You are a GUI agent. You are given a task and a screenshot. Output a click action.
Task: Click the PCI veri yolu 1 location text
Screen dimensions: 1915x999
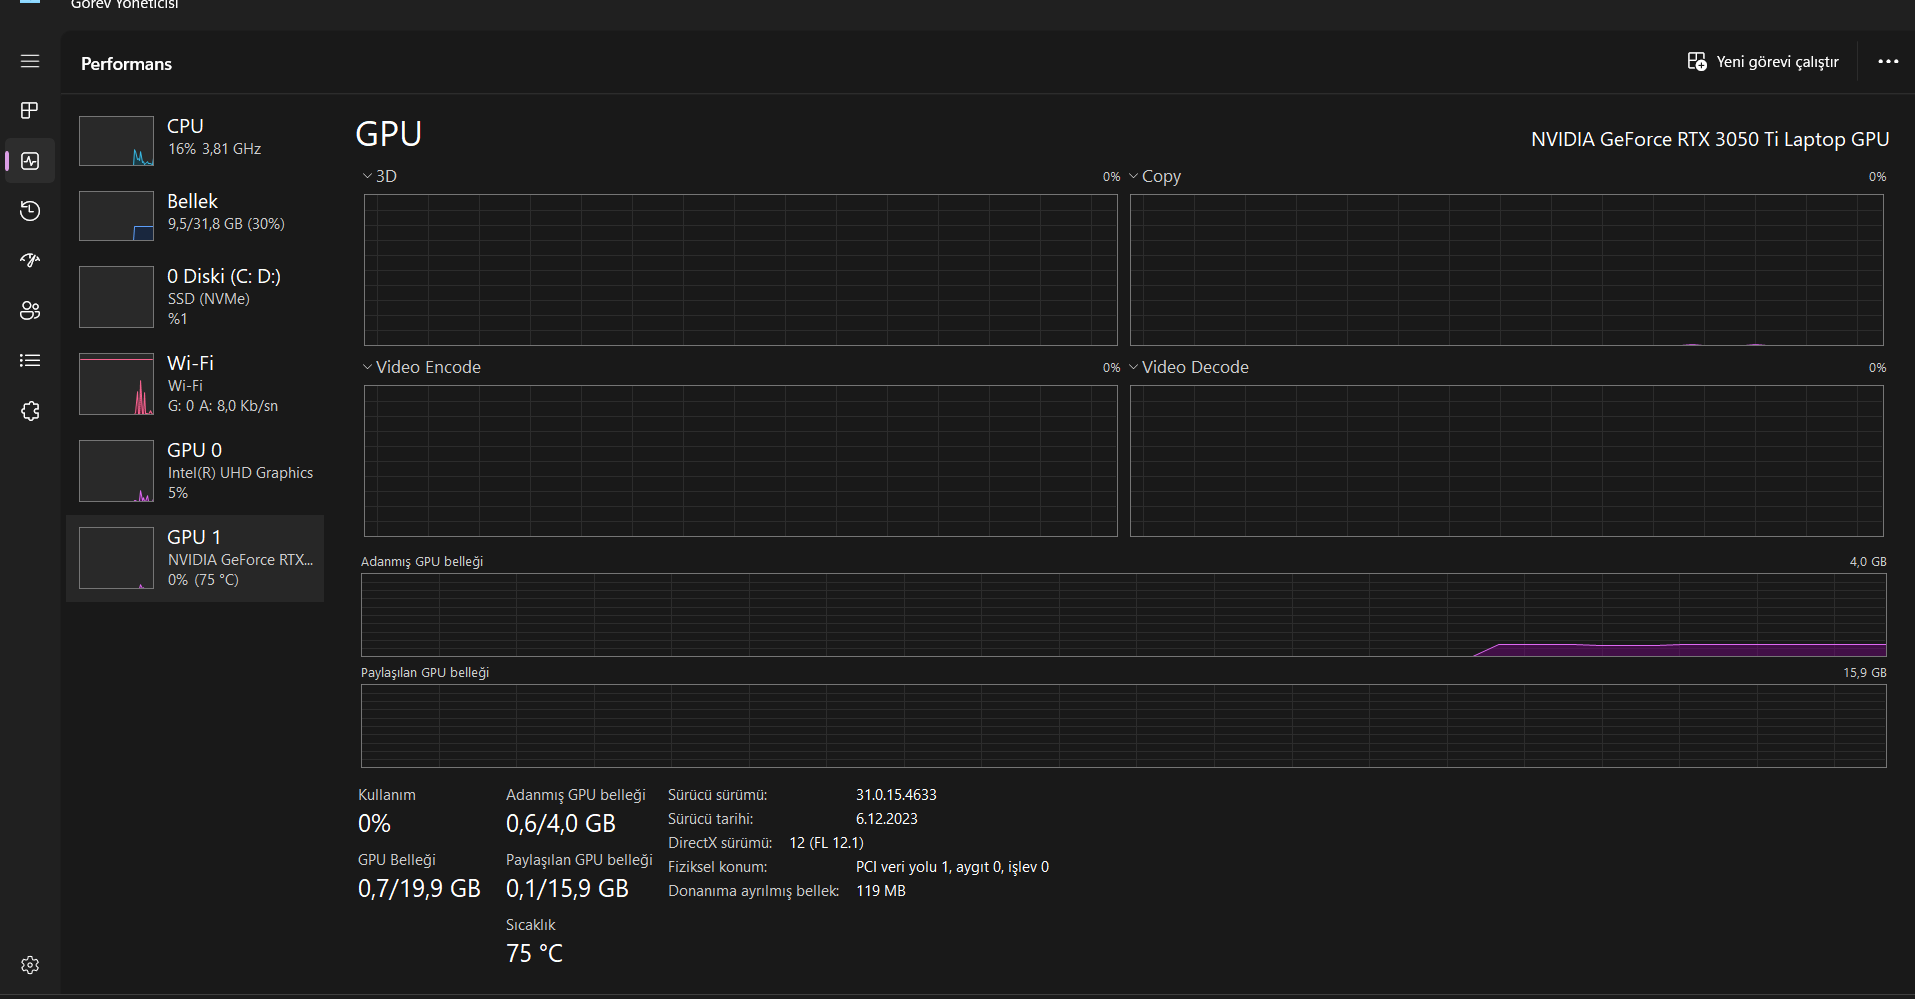952,867
